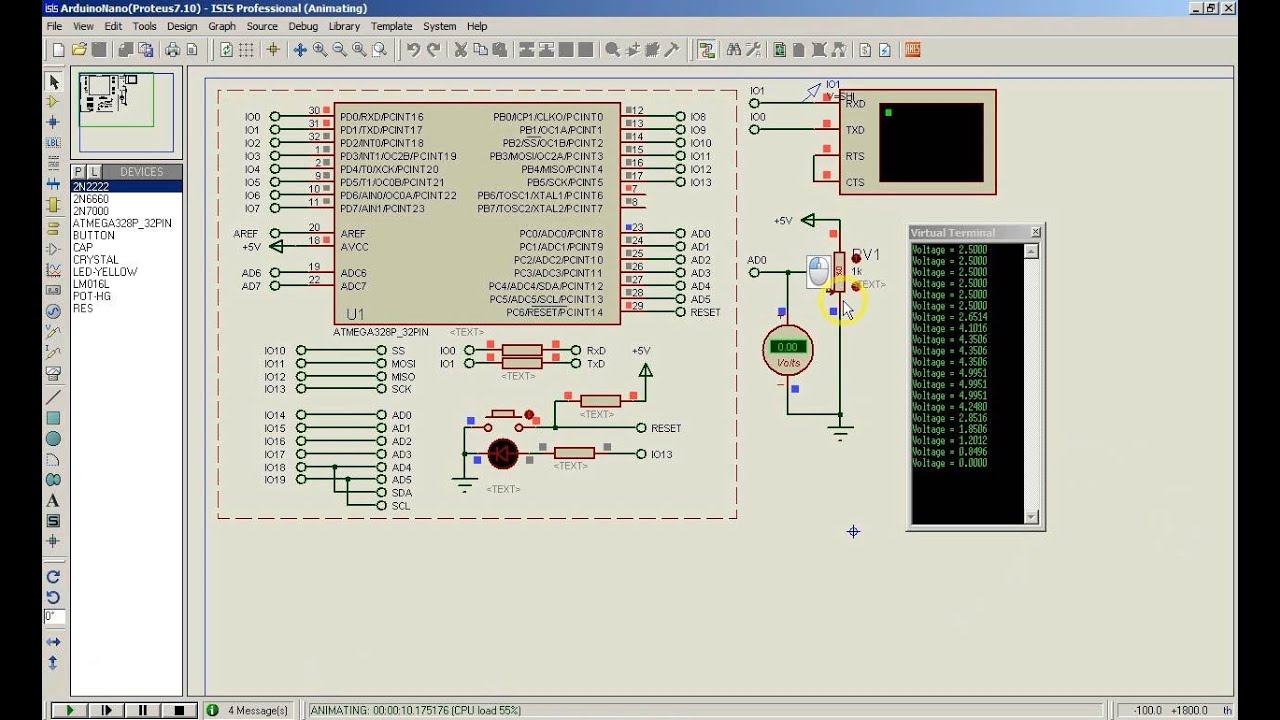Click the Pan/center view icon
The width and height of the screenshot is (1280, 720).
300,49
